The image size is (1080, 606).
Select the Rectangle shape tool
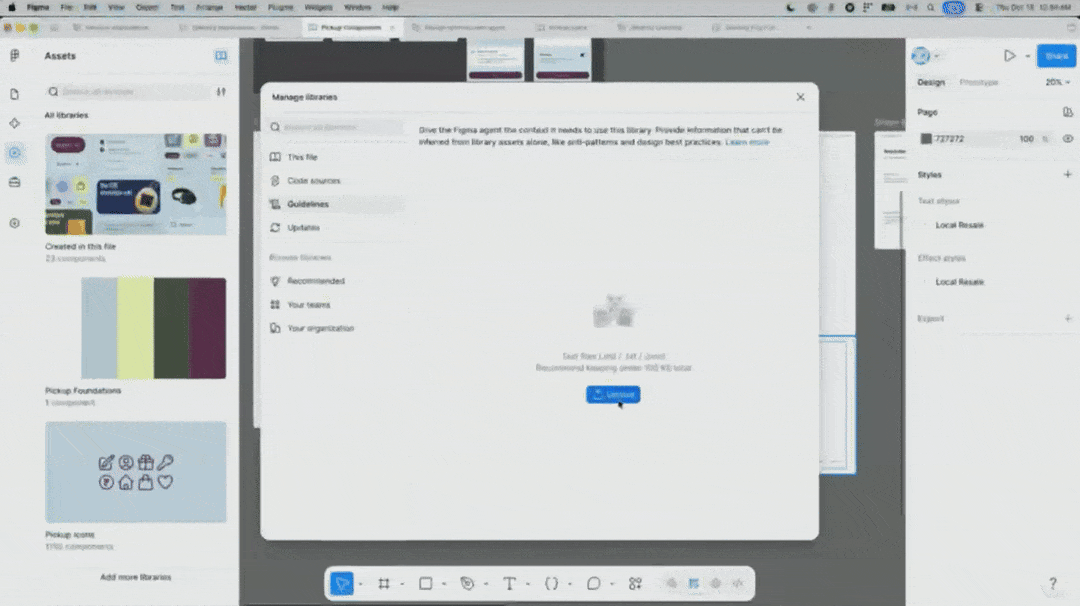[426, 584]
